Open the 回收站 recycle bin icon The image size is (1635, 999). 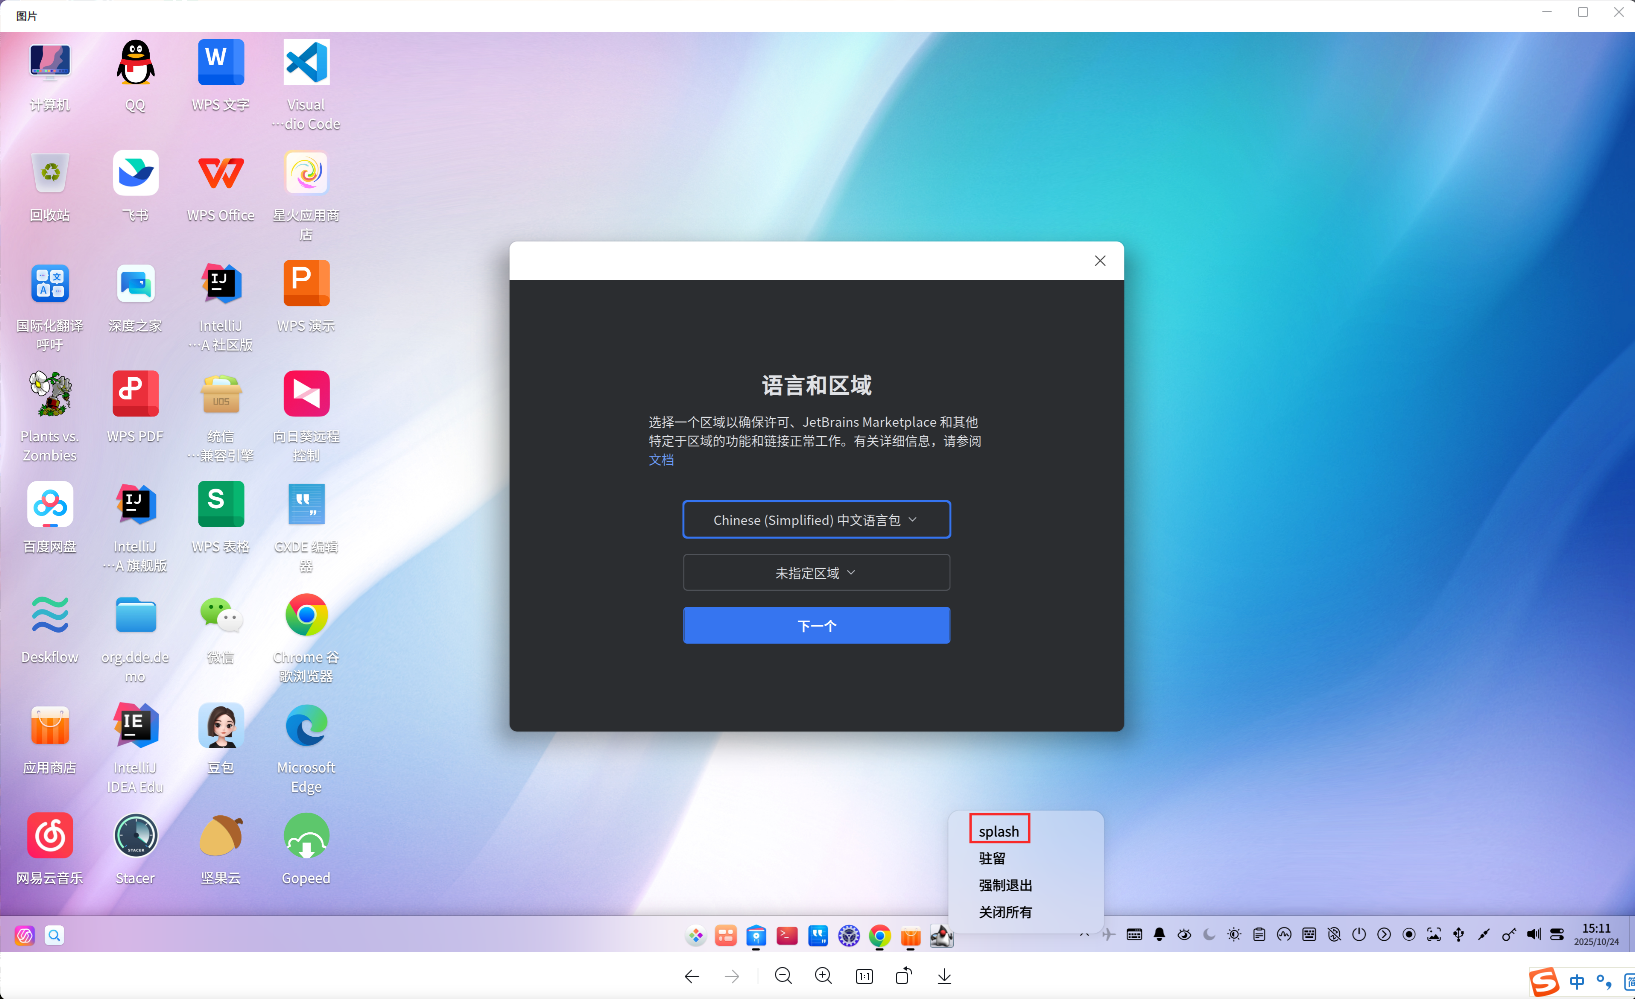click(x=50, y=174)
